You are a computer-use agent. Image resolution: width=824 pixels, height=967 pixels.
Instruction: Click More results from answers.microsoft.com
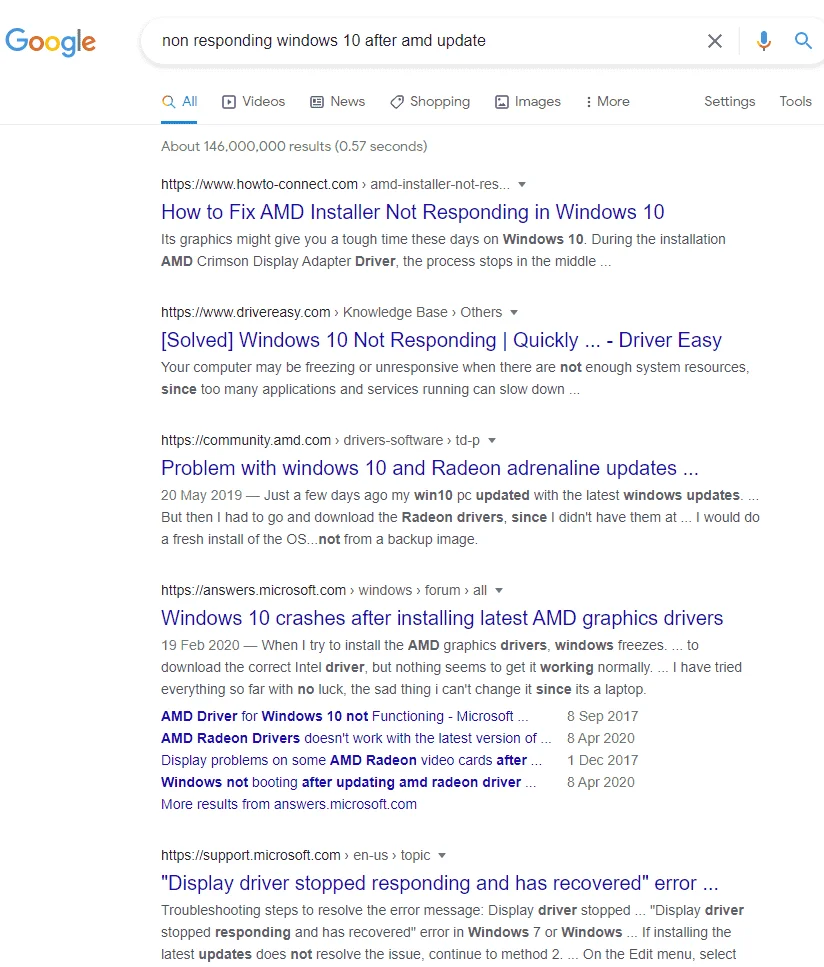[289, 804]
